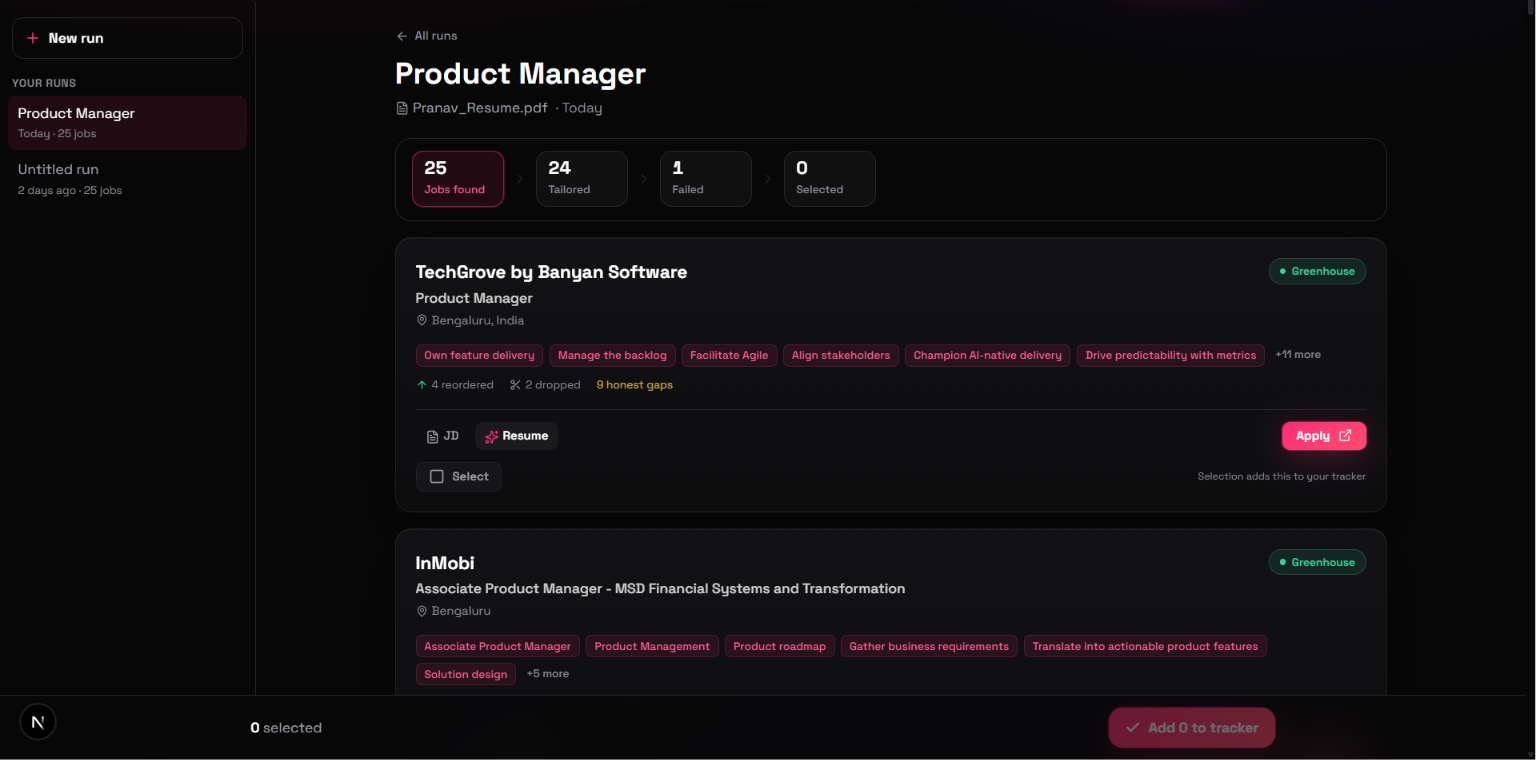Click the Facilitate Agile tag
The width and height of the screenshot is (1536, 760).
(729, 355)
